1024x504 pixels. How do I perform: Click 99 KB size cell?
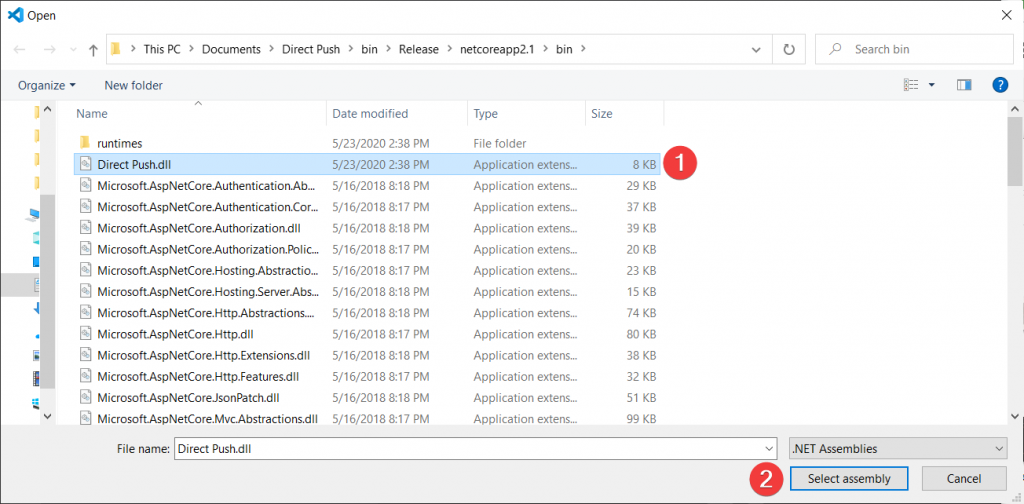641,418
